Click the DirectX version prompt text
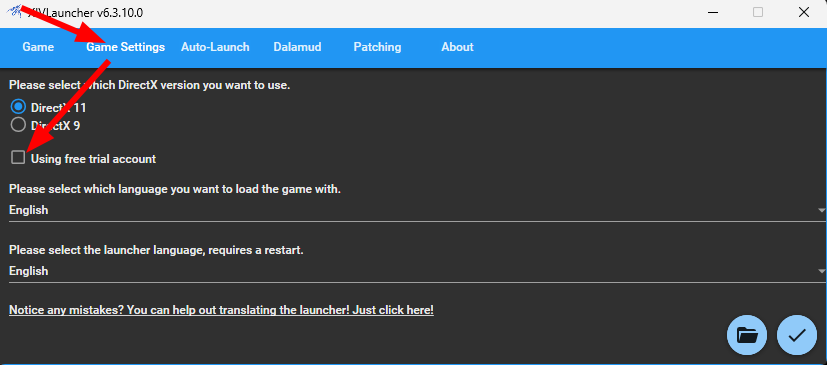The height and width of the screenshot is (365, 827). pos(149,85)
